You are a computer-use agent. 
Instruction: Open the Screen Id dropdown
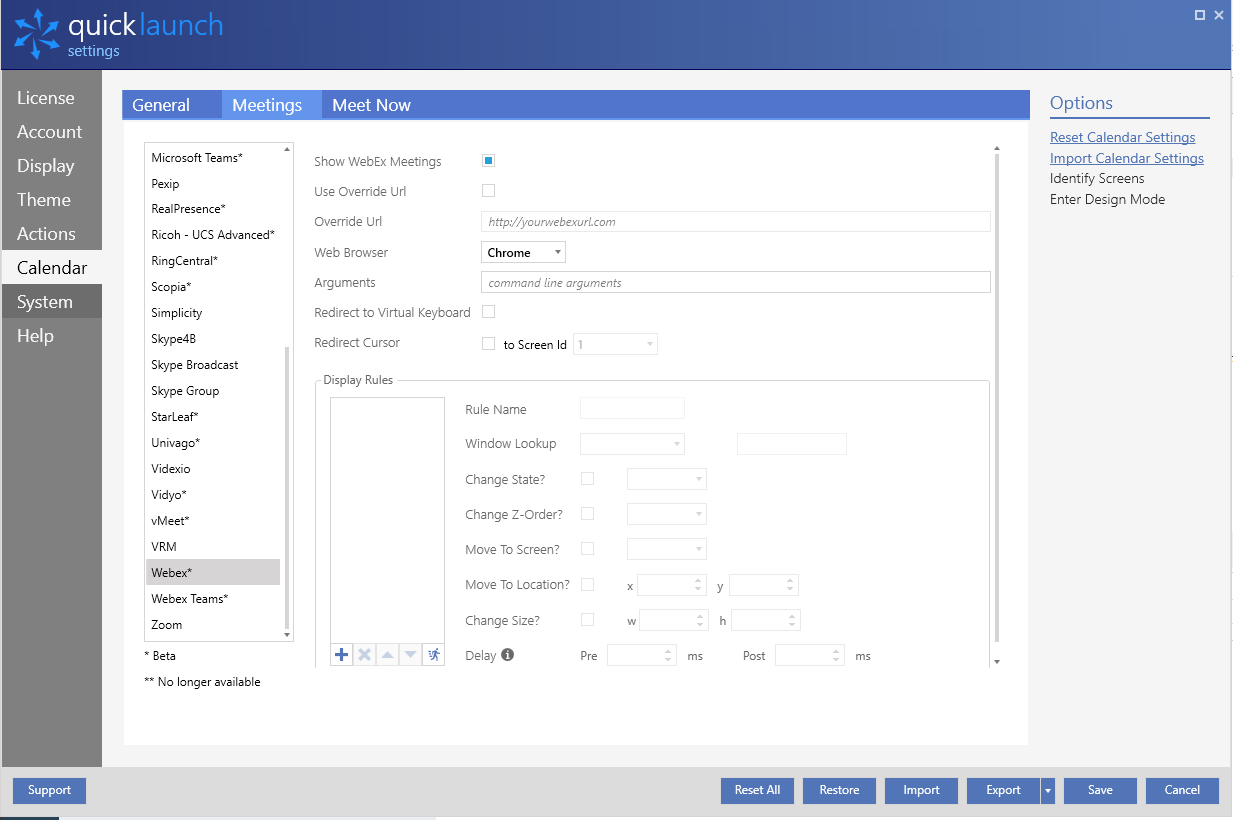pos(615,344)
